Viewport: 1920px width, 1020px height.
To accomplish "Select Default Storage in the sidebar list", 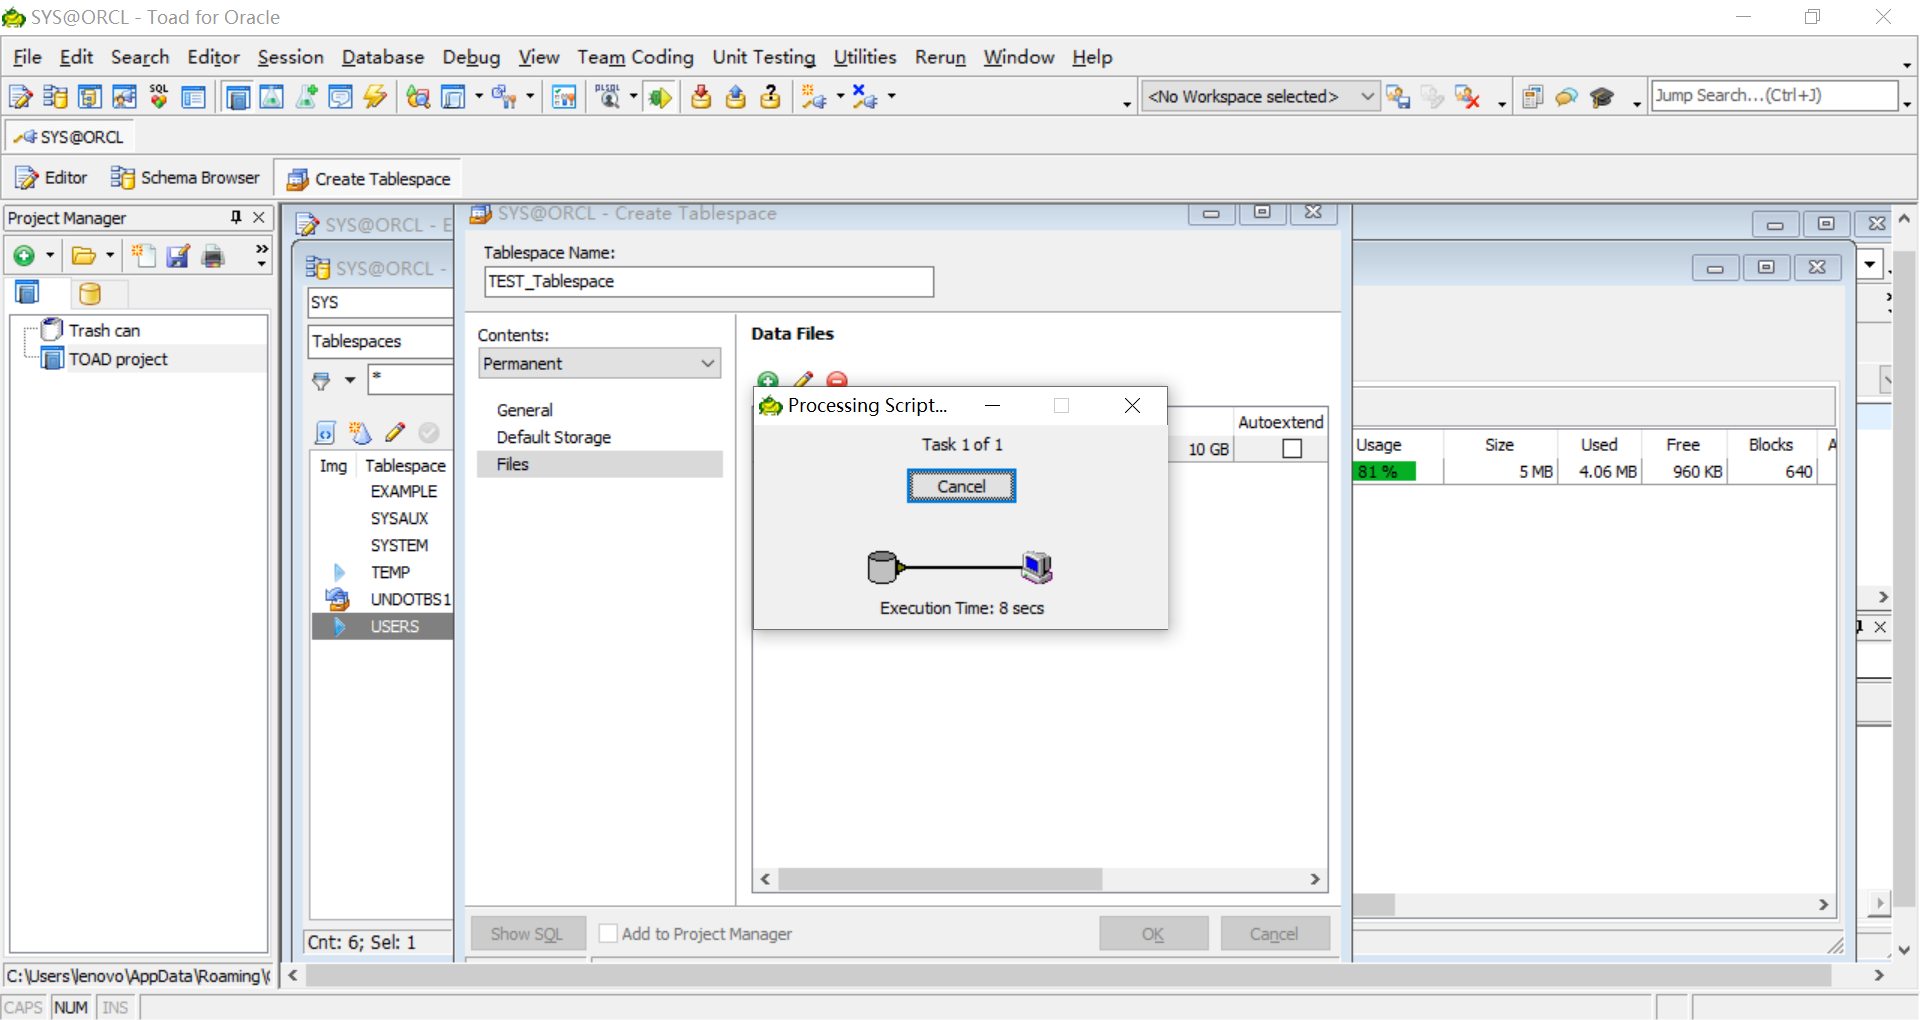I will pos(554,437).
